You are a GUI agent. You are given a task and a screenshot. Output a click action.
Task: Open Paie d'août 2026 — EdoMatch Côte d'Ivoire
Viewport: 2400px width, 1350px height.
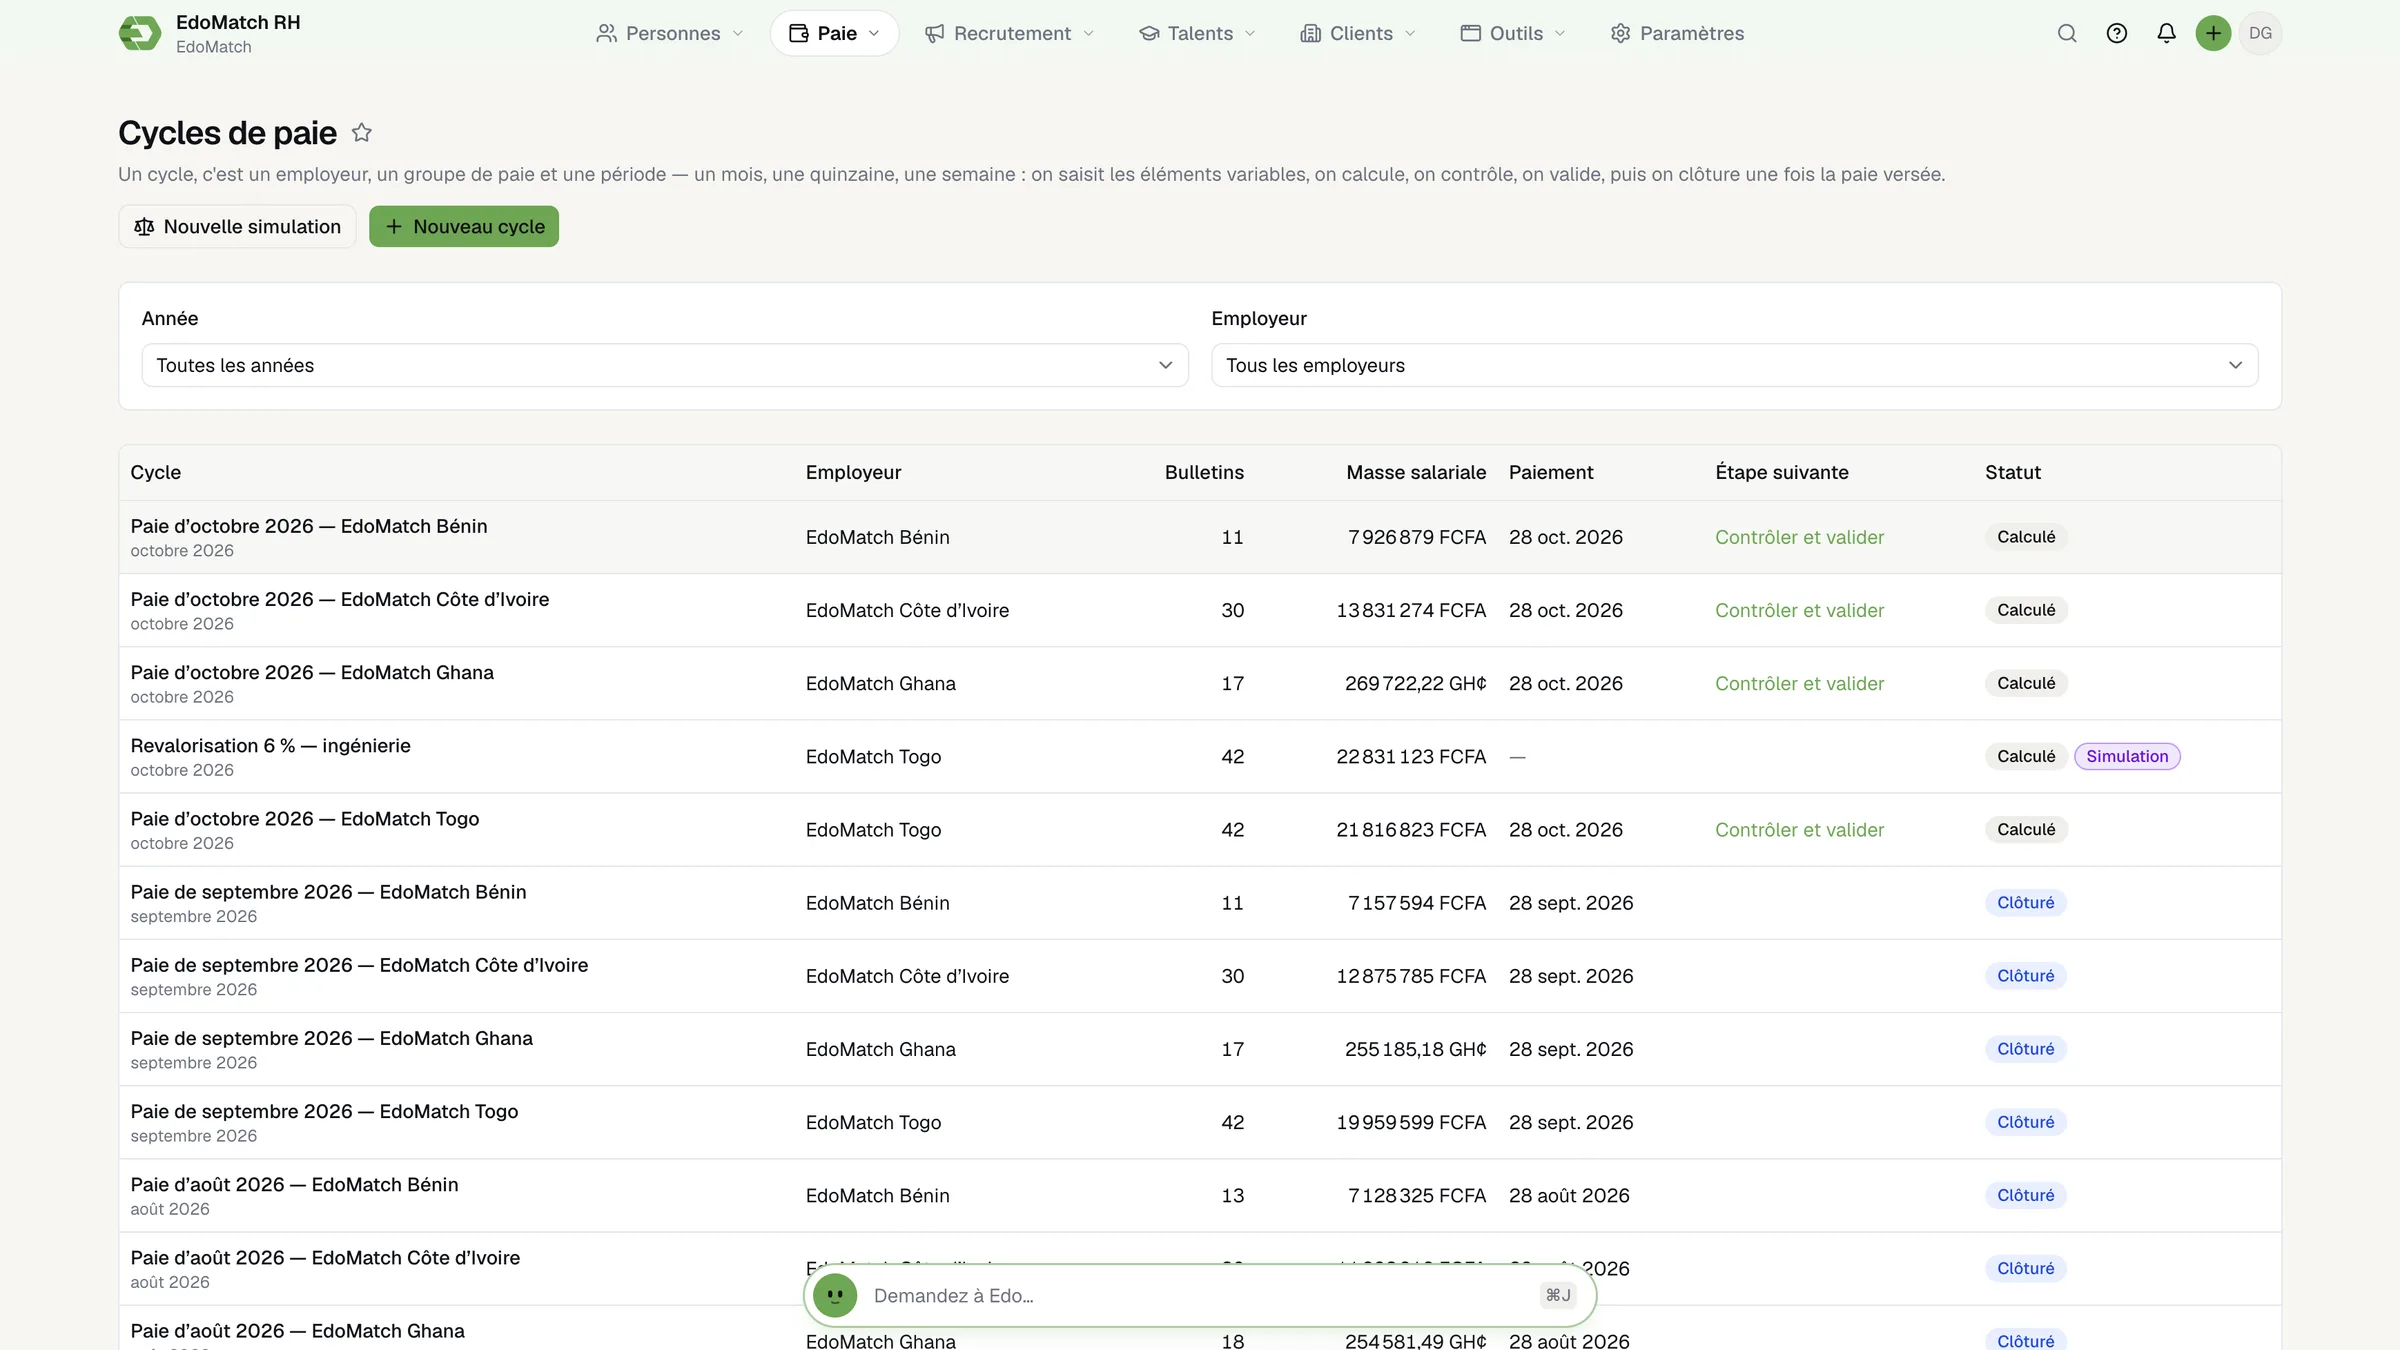click(325, 1257)
